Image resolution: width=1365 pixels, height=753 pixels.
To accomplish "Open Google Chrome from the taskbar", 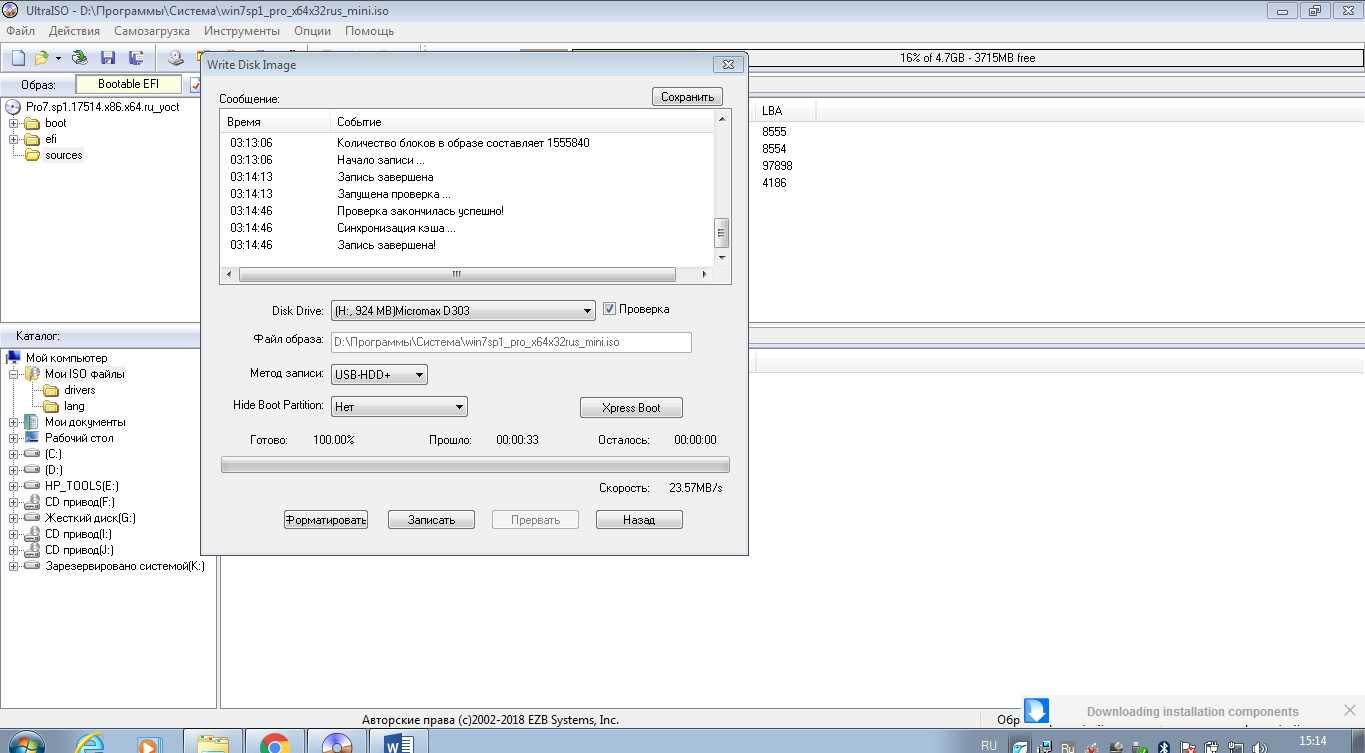I will pos(274,742).
